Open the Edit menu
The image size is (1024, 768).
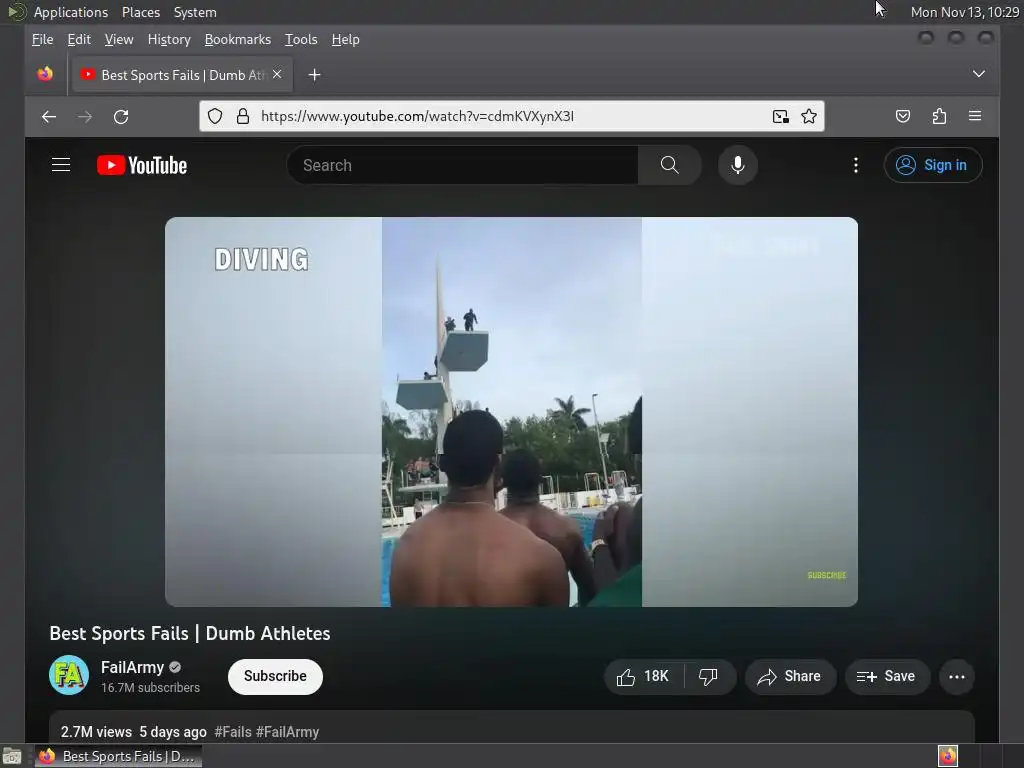coord(79,39)
